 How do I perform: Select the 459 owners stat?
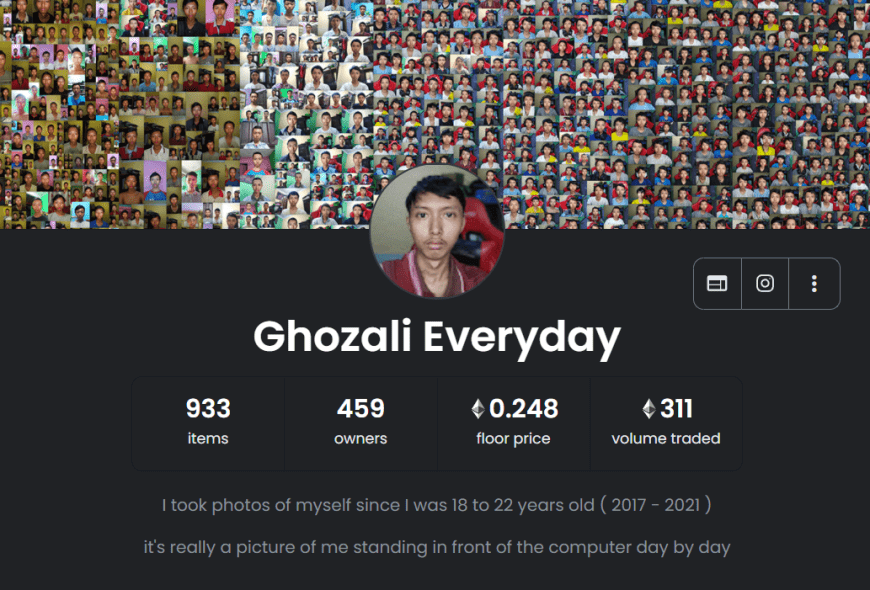coord(361,423)
